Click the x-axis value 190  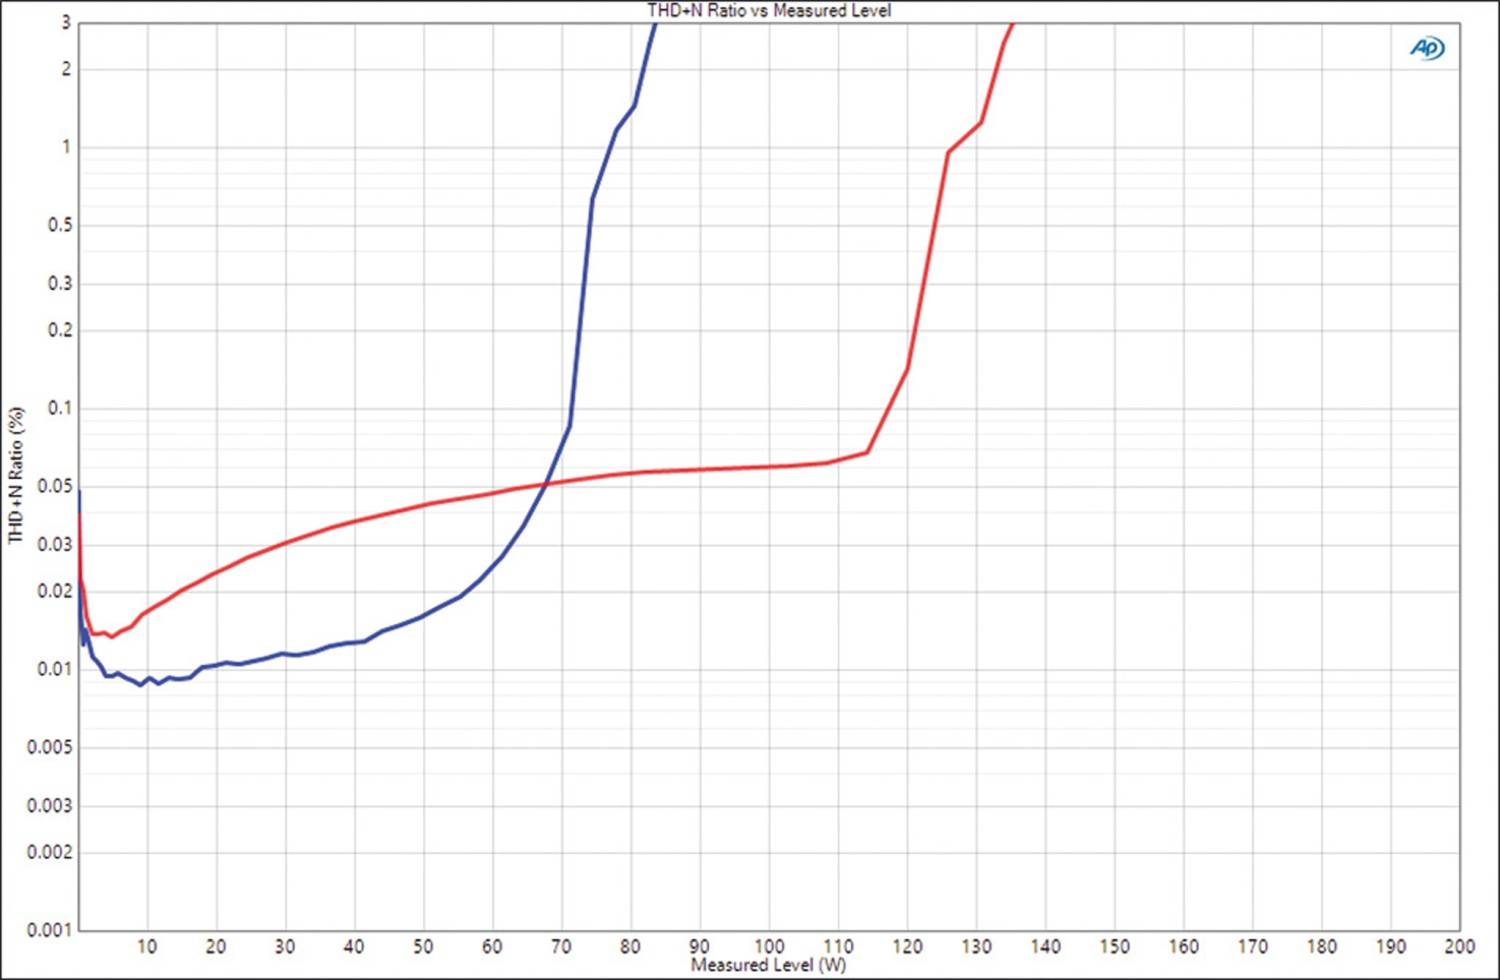(1390, 946)
